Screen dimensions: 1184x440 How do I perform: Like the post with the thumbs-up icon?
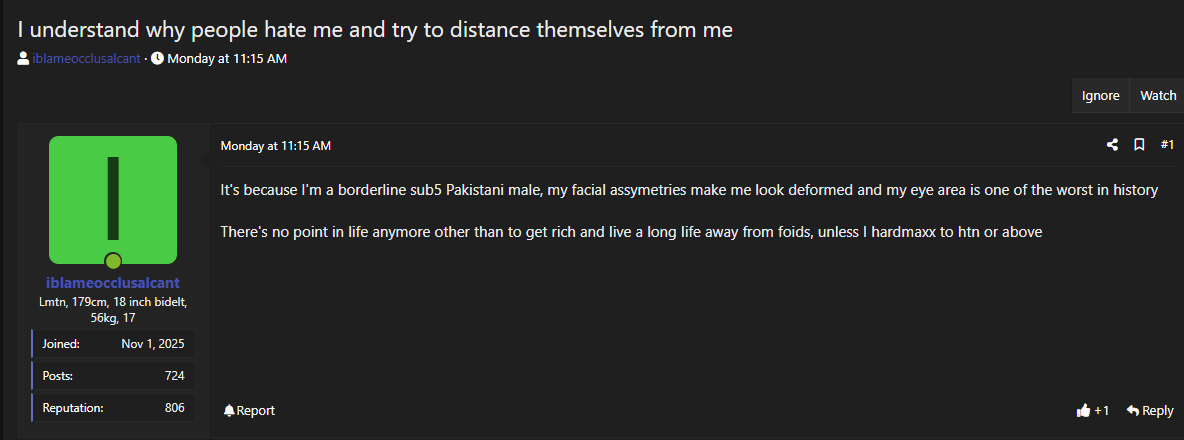1083,410
